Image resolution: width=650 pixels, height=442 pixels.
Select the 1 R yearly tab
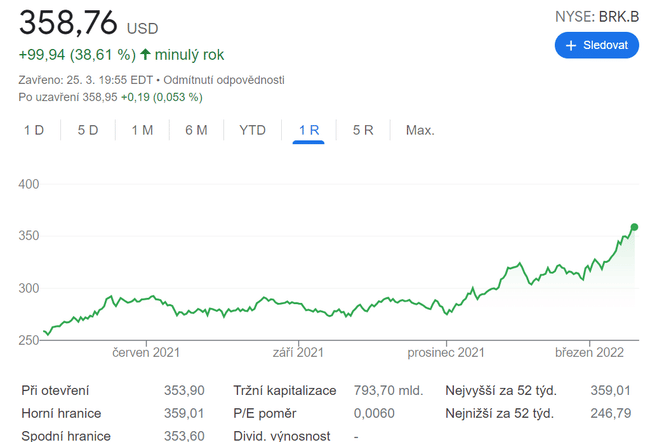coord(308,130)
